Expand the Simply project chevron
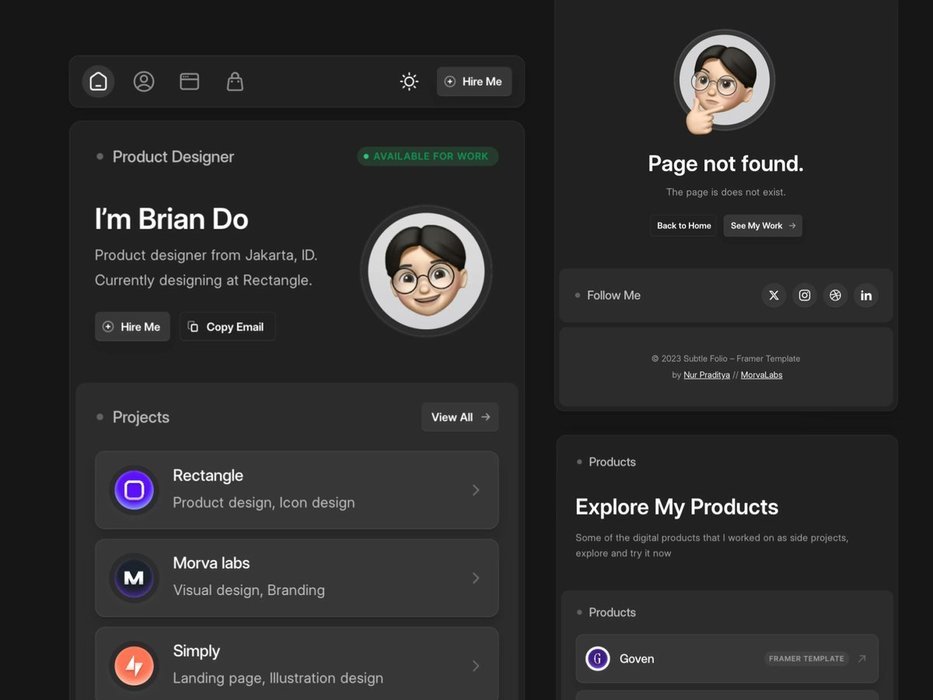The image size is (933, 700). (476, 666)
